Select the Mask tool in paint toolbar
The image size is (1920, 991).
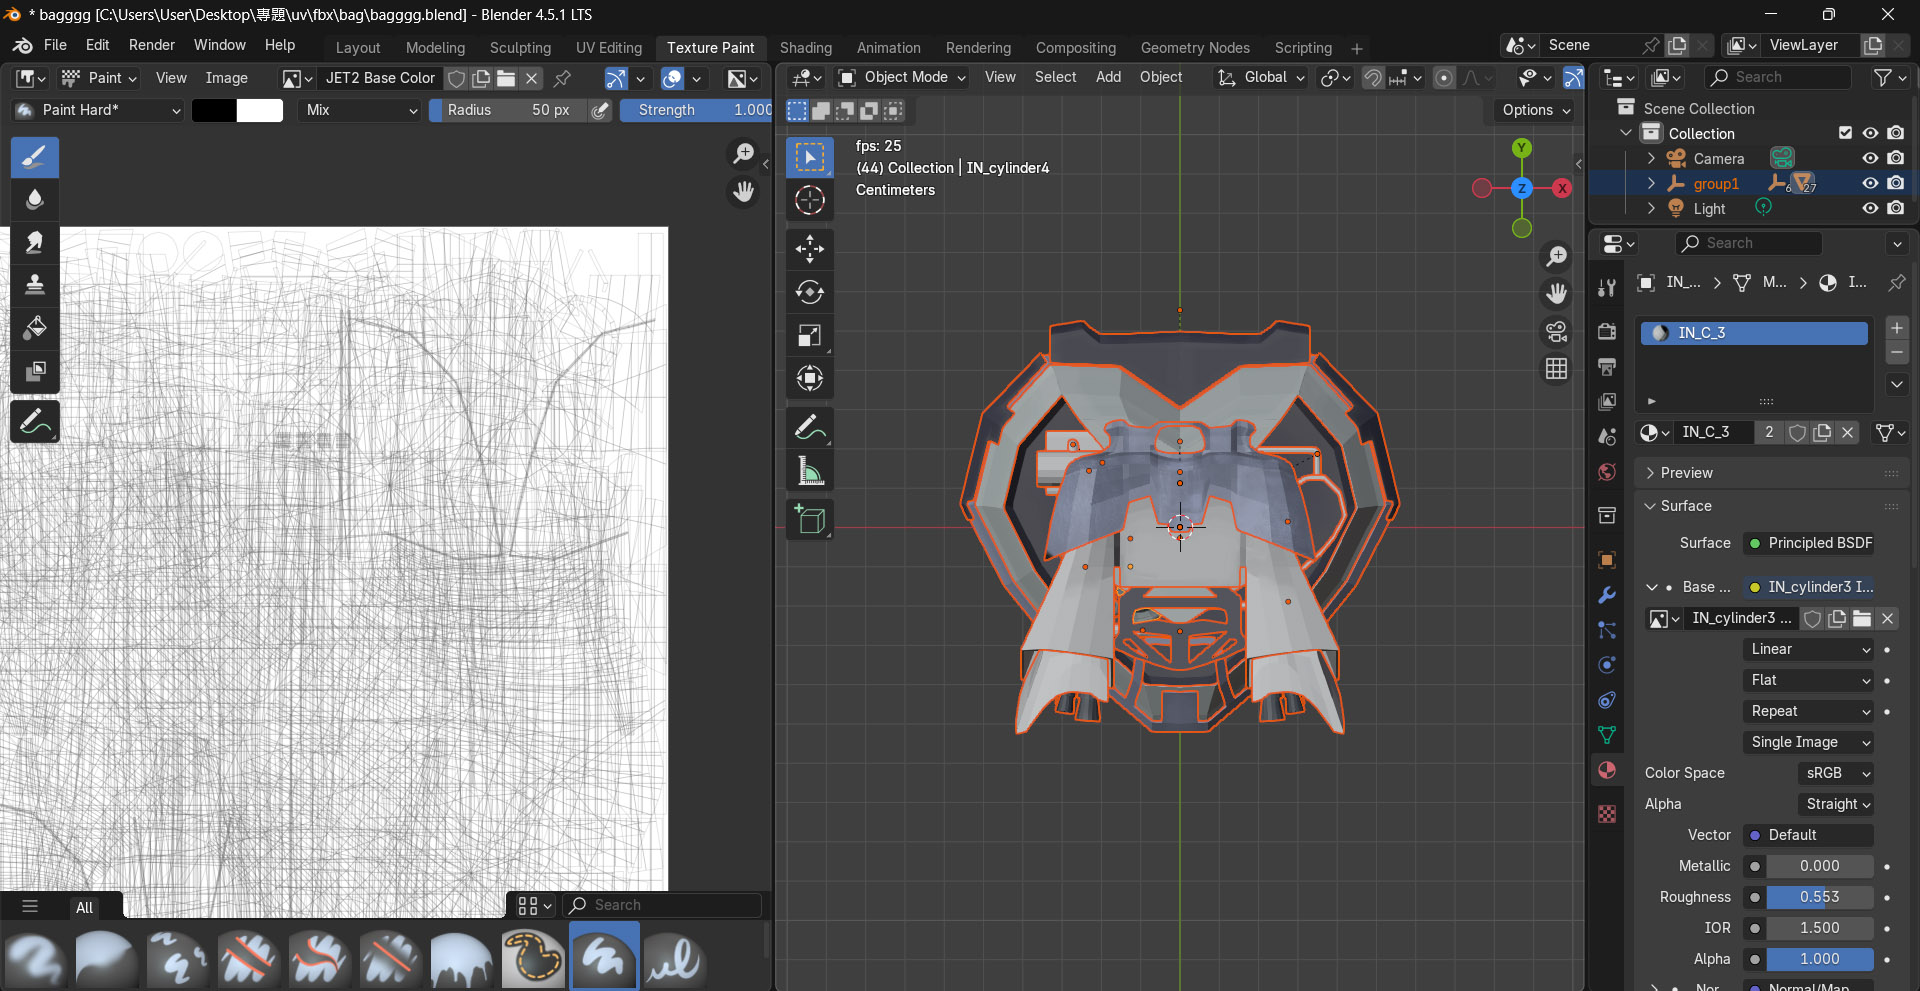pyautogui.click(x=35, y=371)
